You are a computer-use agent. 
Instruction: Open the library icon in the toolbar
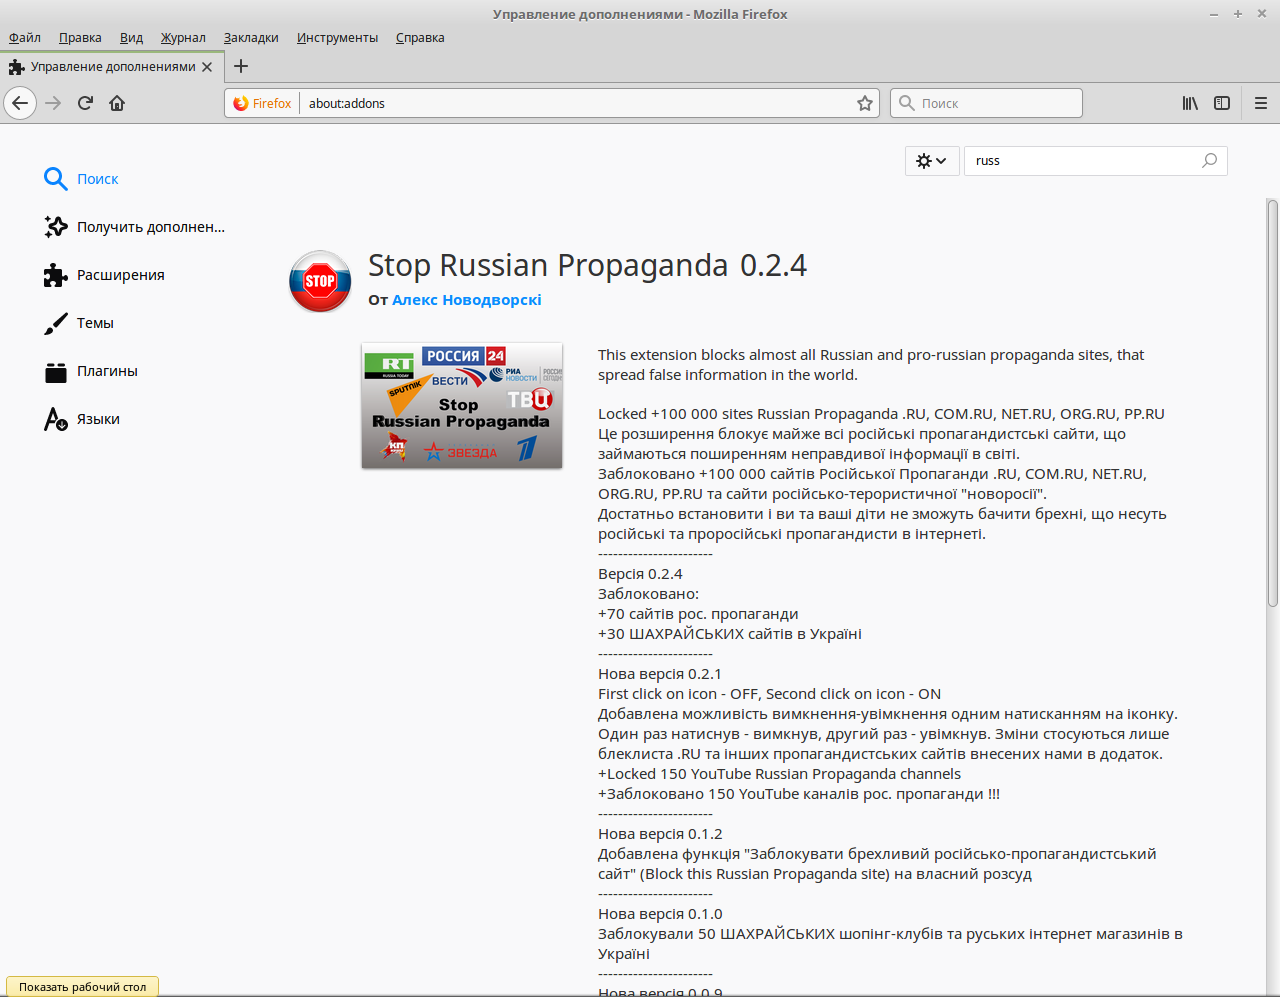pos(1190,103)
